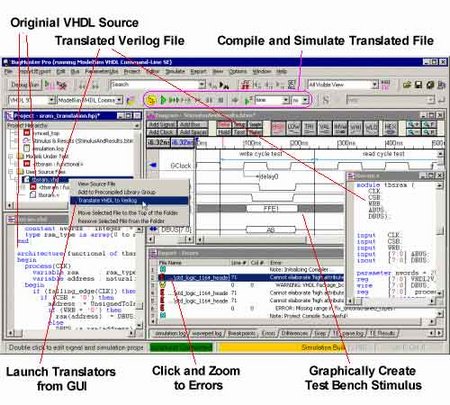Switch to the Breakpoints tab
Viewport: 450px width, 405px height.
[x=242, y=333]
